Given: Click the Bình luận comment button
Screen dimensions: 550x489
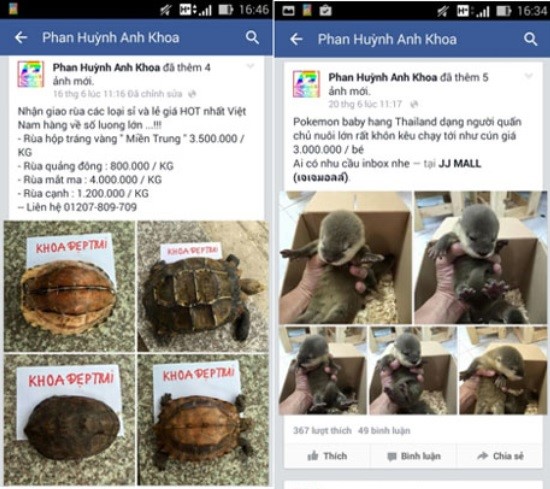Looking at the screenshot, I should [x=414, y=456].
